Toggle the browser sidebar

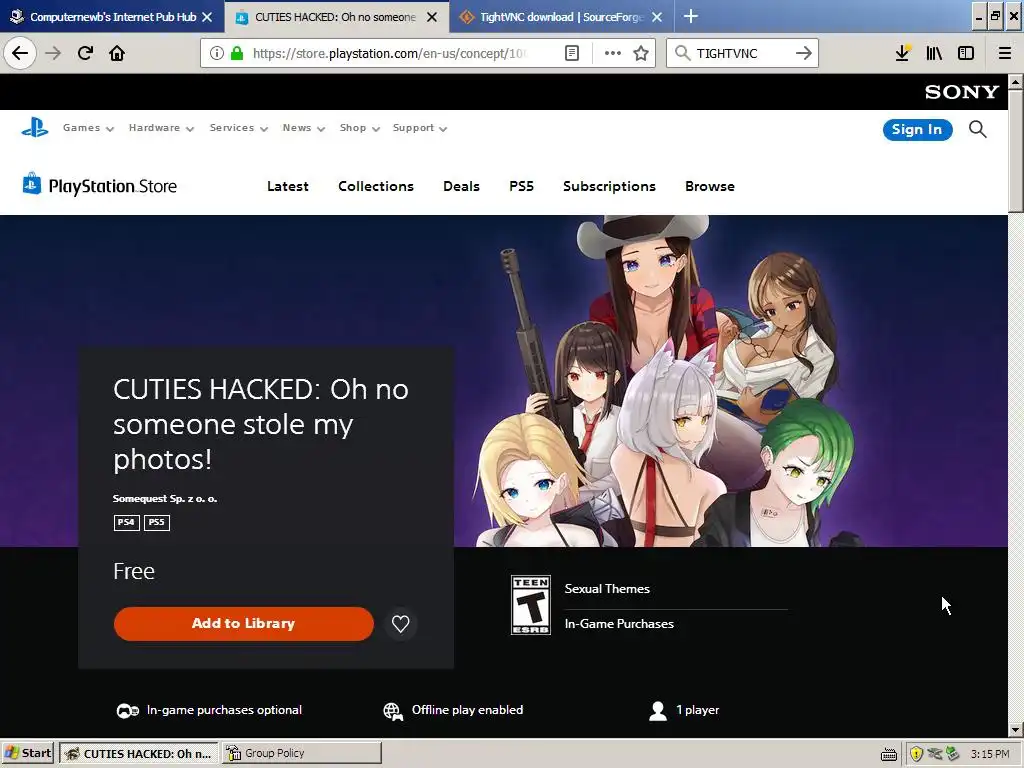966,53
